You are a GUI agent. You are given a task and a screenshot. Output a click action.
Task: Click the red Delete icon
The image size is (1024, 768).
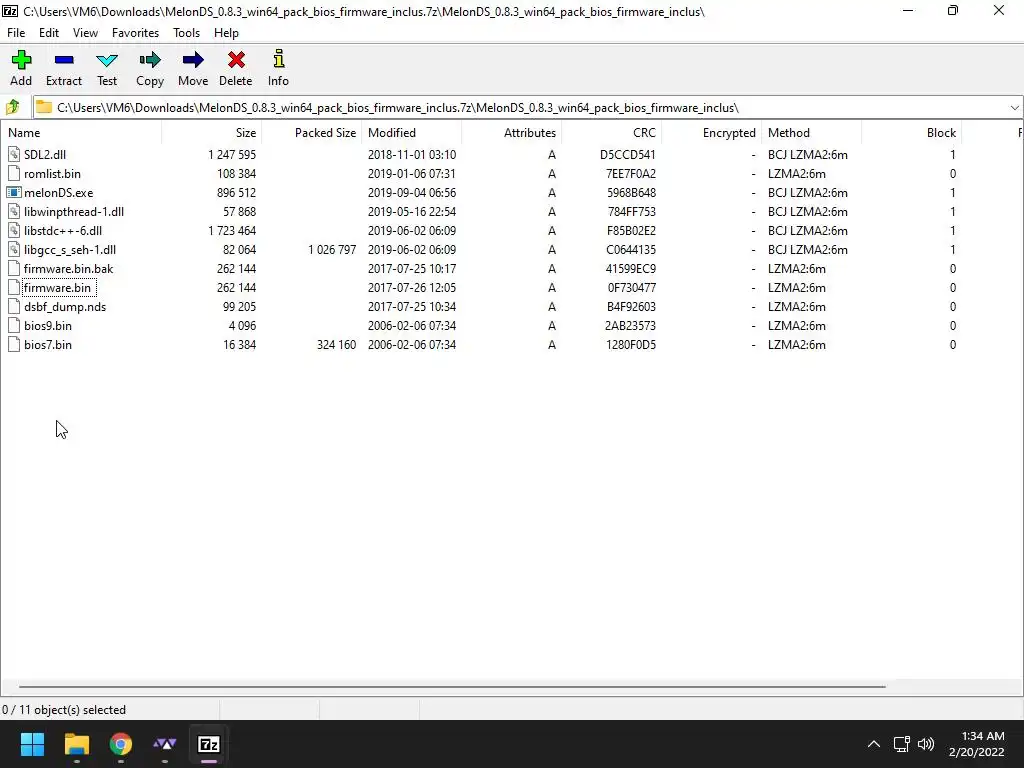tap(236, 60)
